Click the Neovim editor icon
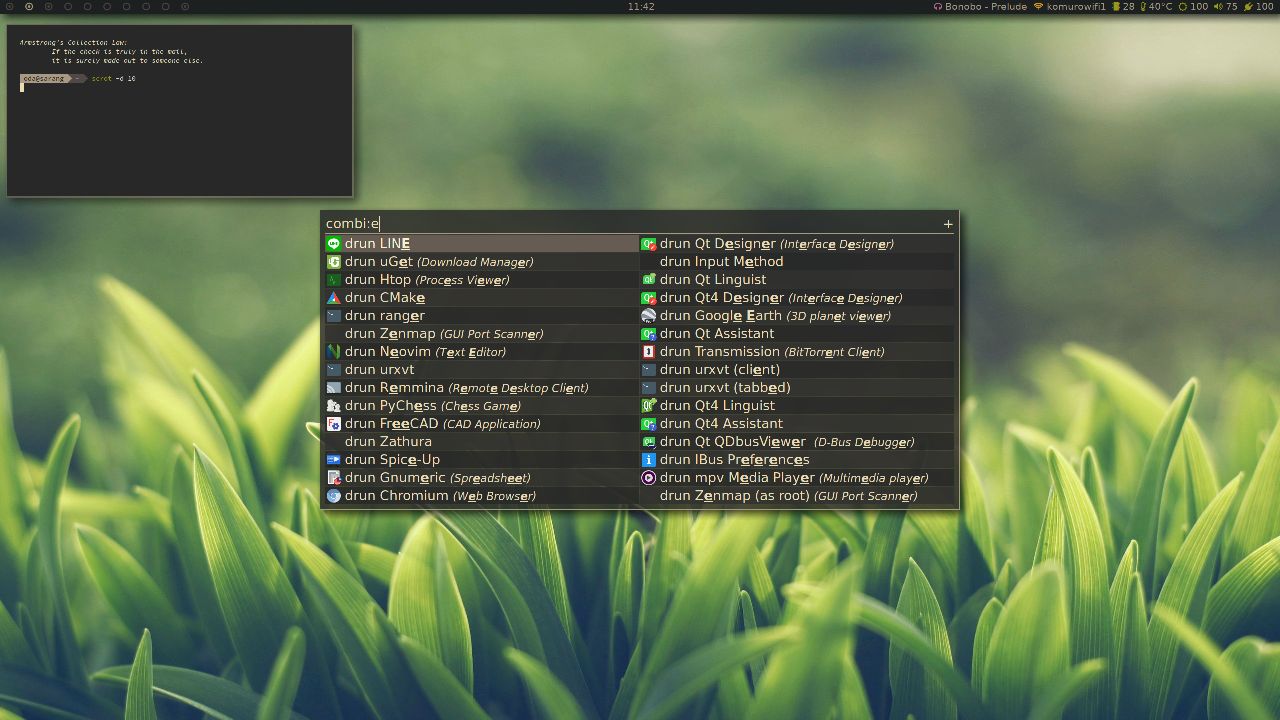The width and height of the screenshot is (1280, 720). (334, 351)
